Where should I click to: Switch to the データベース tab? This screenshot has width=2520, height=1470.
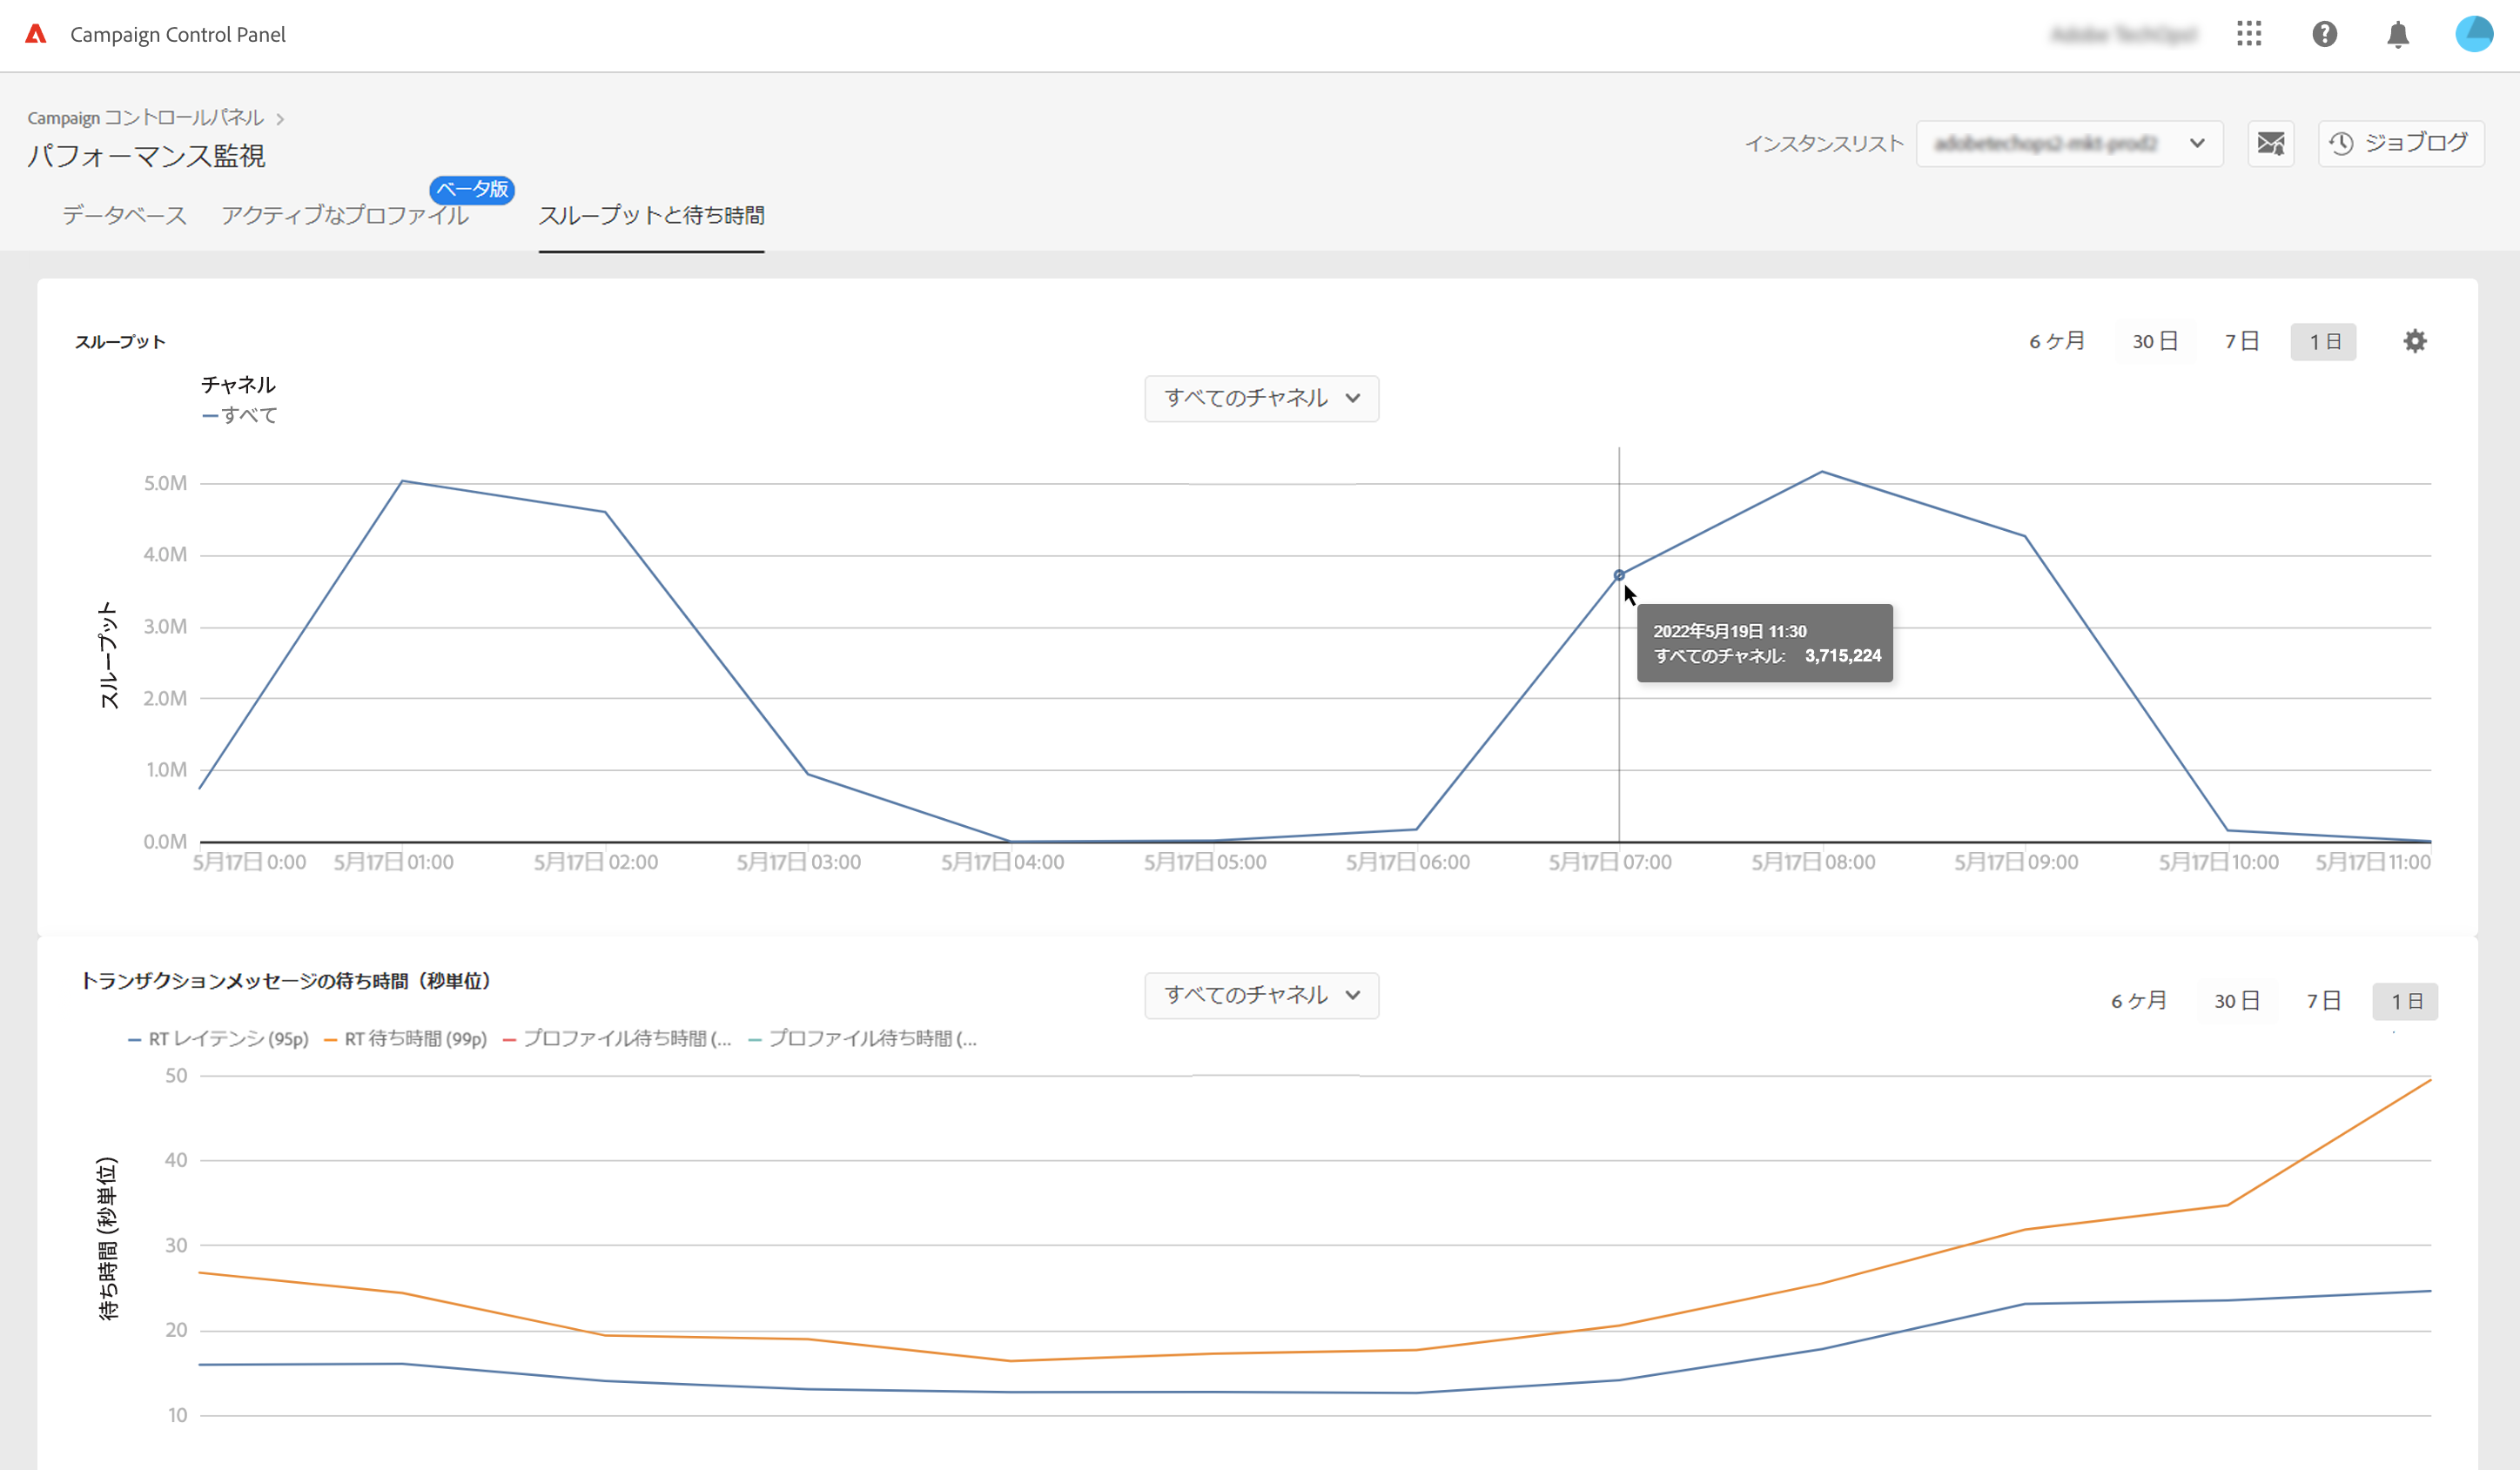click(x=124, y=215)
